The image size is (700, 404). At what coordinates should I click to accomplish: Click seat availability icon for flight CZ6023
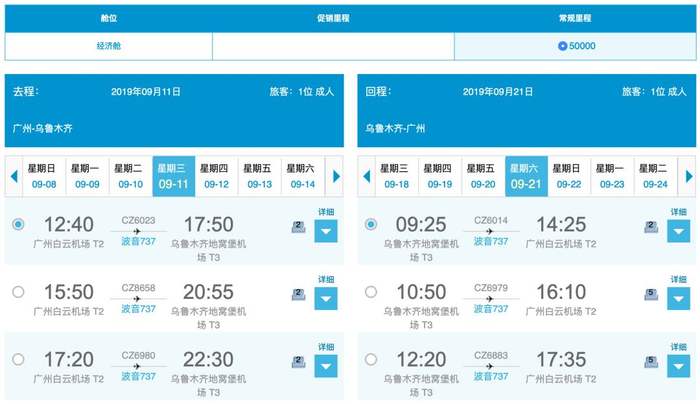tap(298, 227)
